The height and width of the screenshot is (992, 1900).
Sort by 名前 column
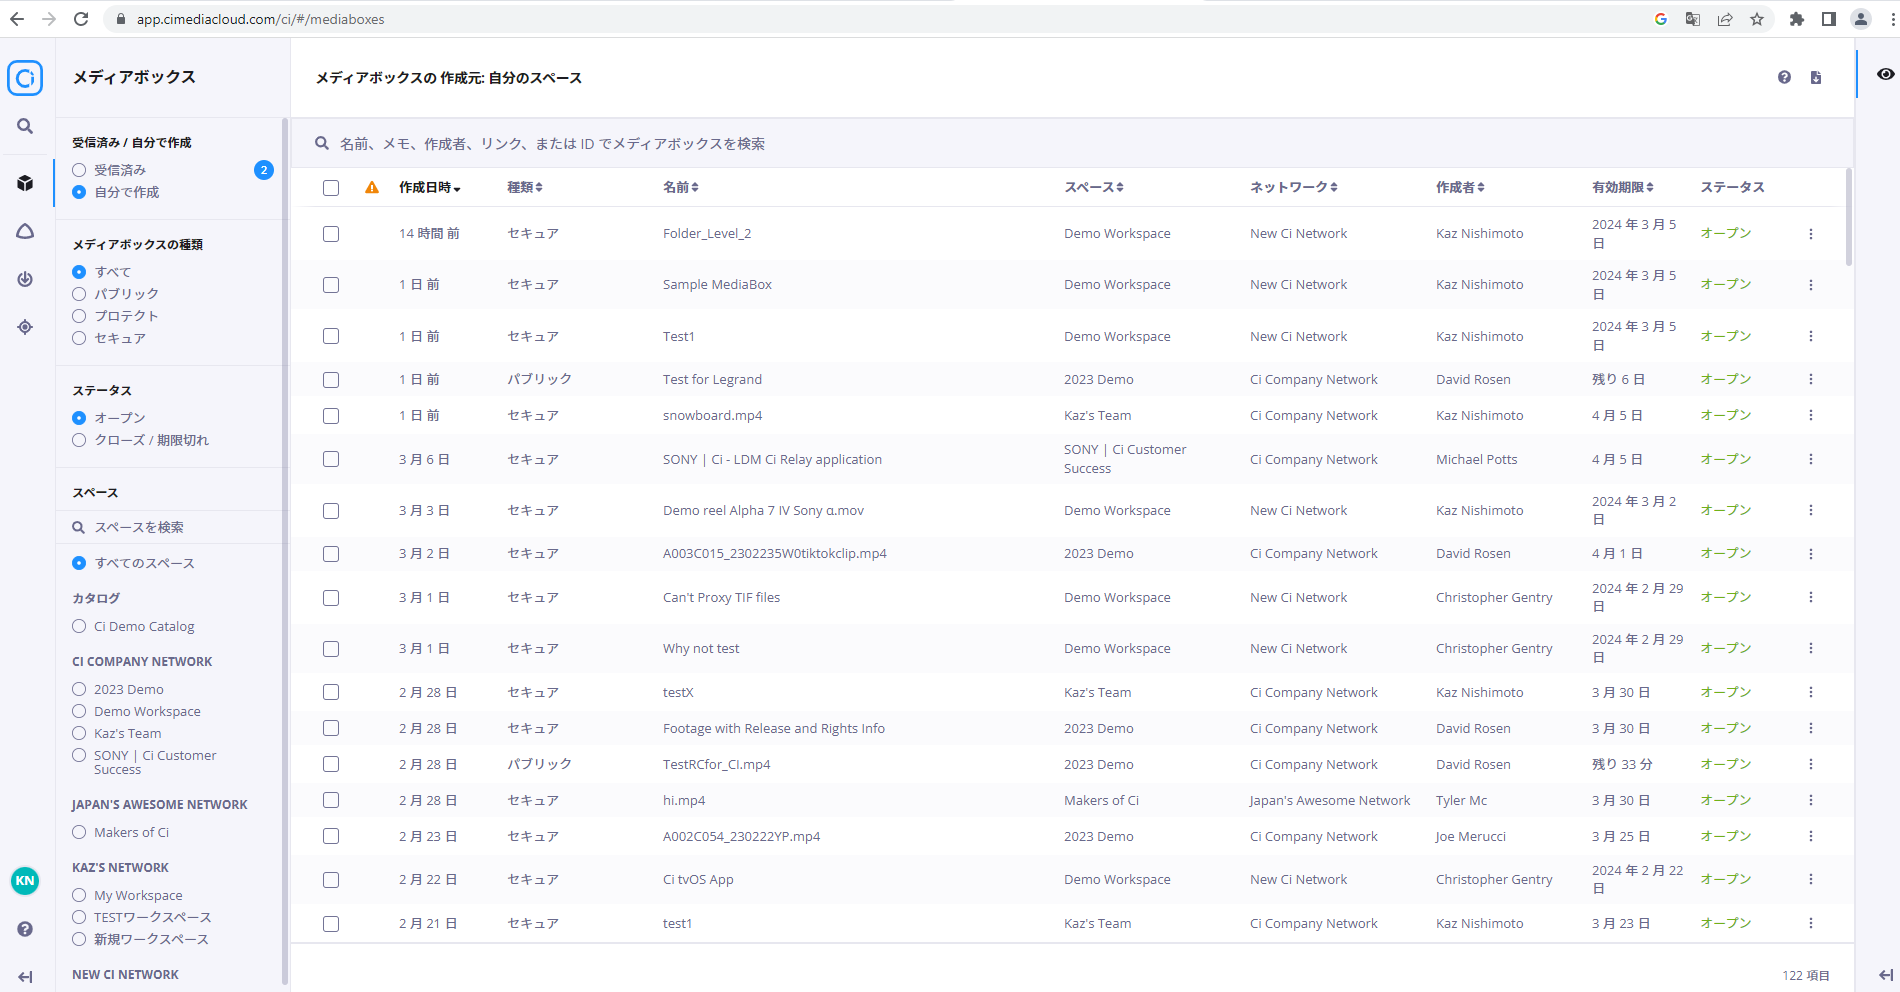tap(681, 187)
